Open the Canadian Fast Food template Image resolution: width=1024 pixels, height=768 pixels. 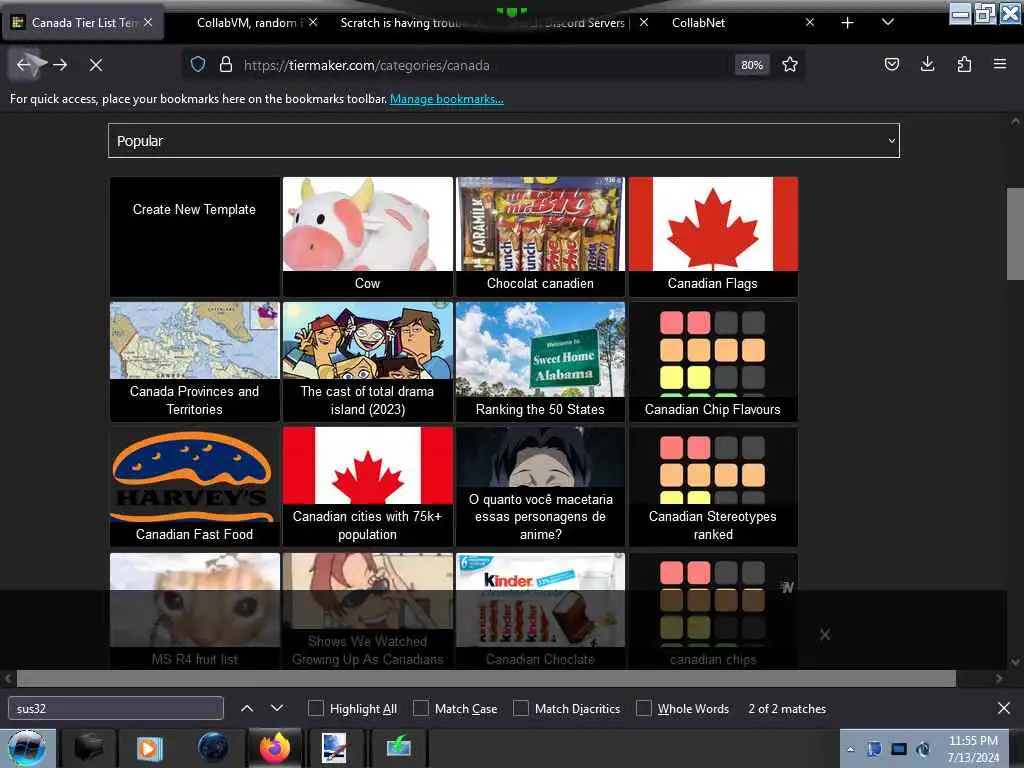click(195, 487)
